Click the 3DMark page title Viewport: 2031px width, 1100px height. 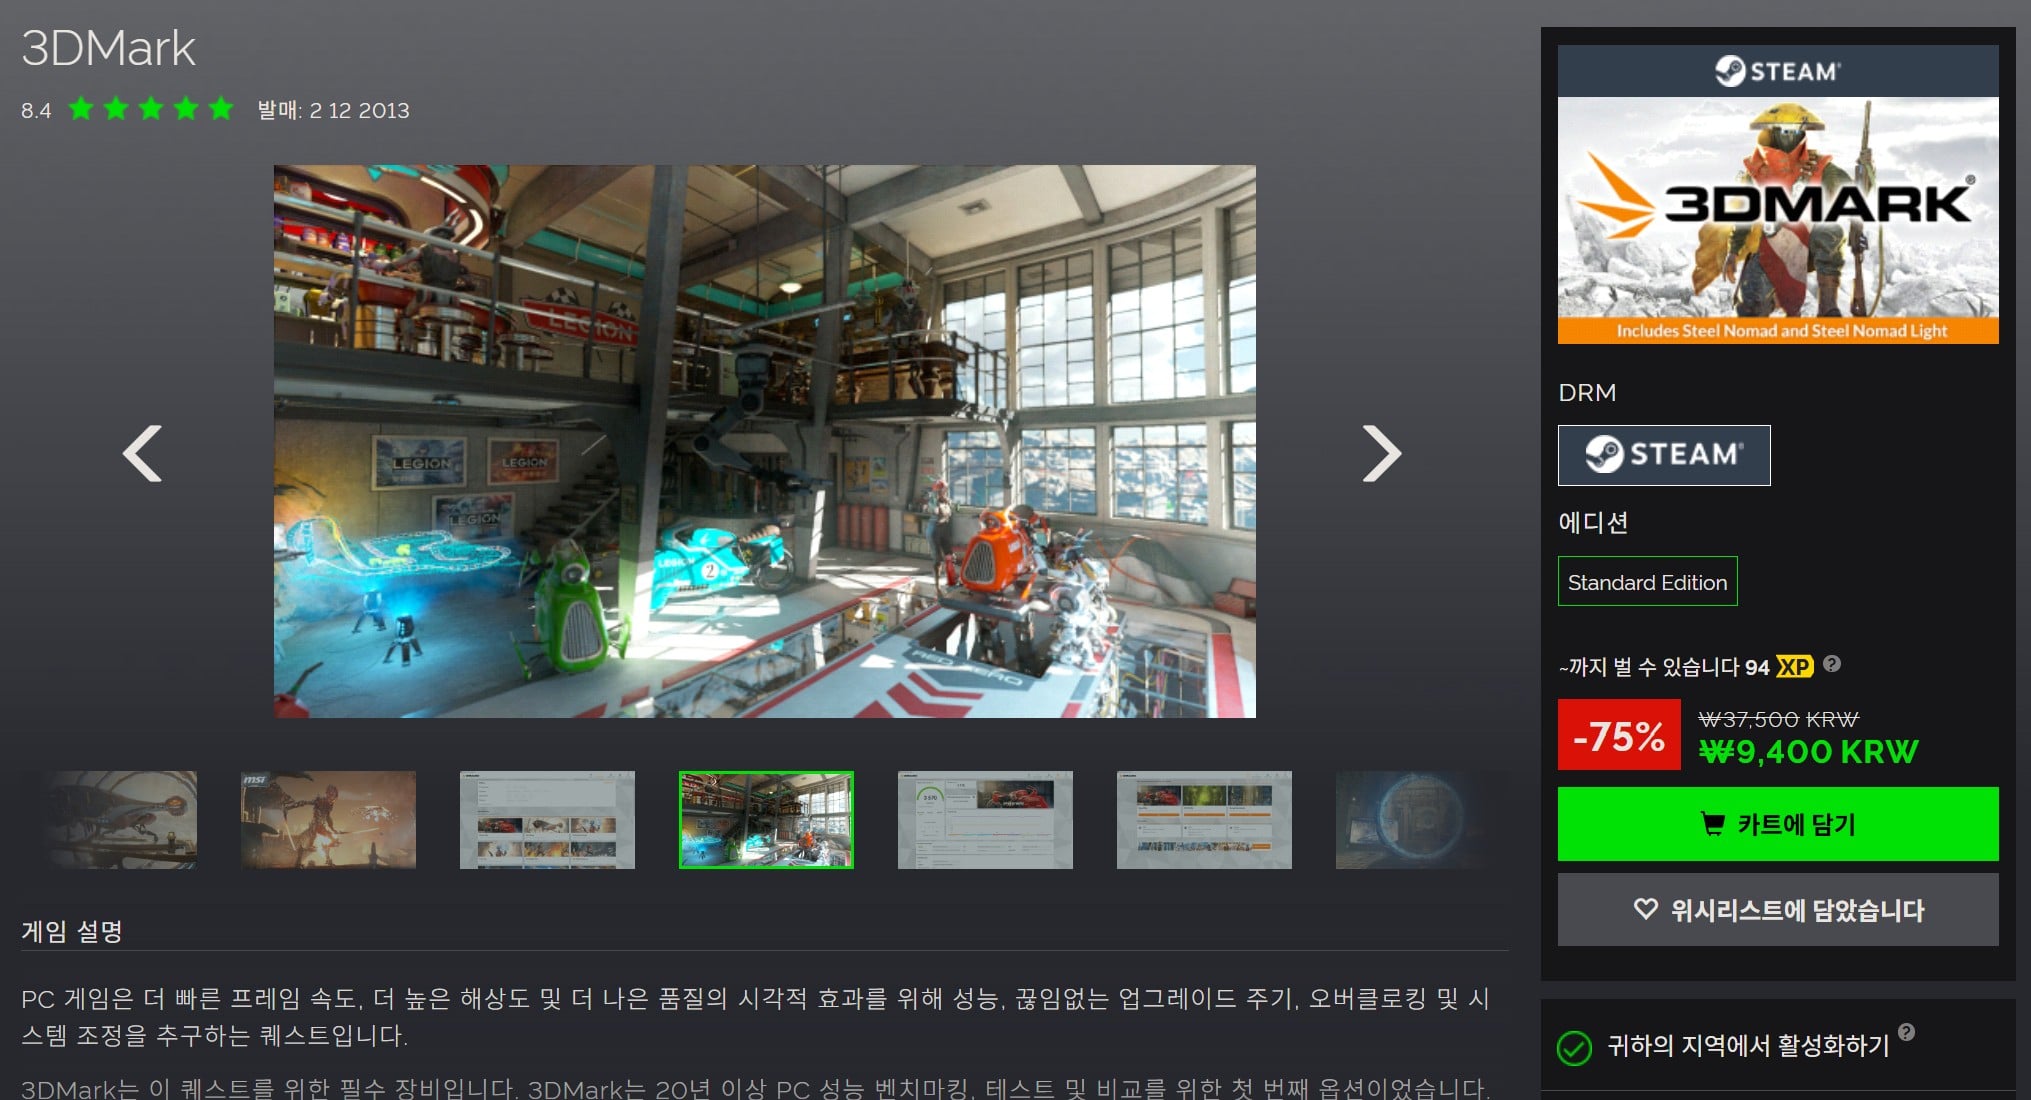(x=108, y=48)
